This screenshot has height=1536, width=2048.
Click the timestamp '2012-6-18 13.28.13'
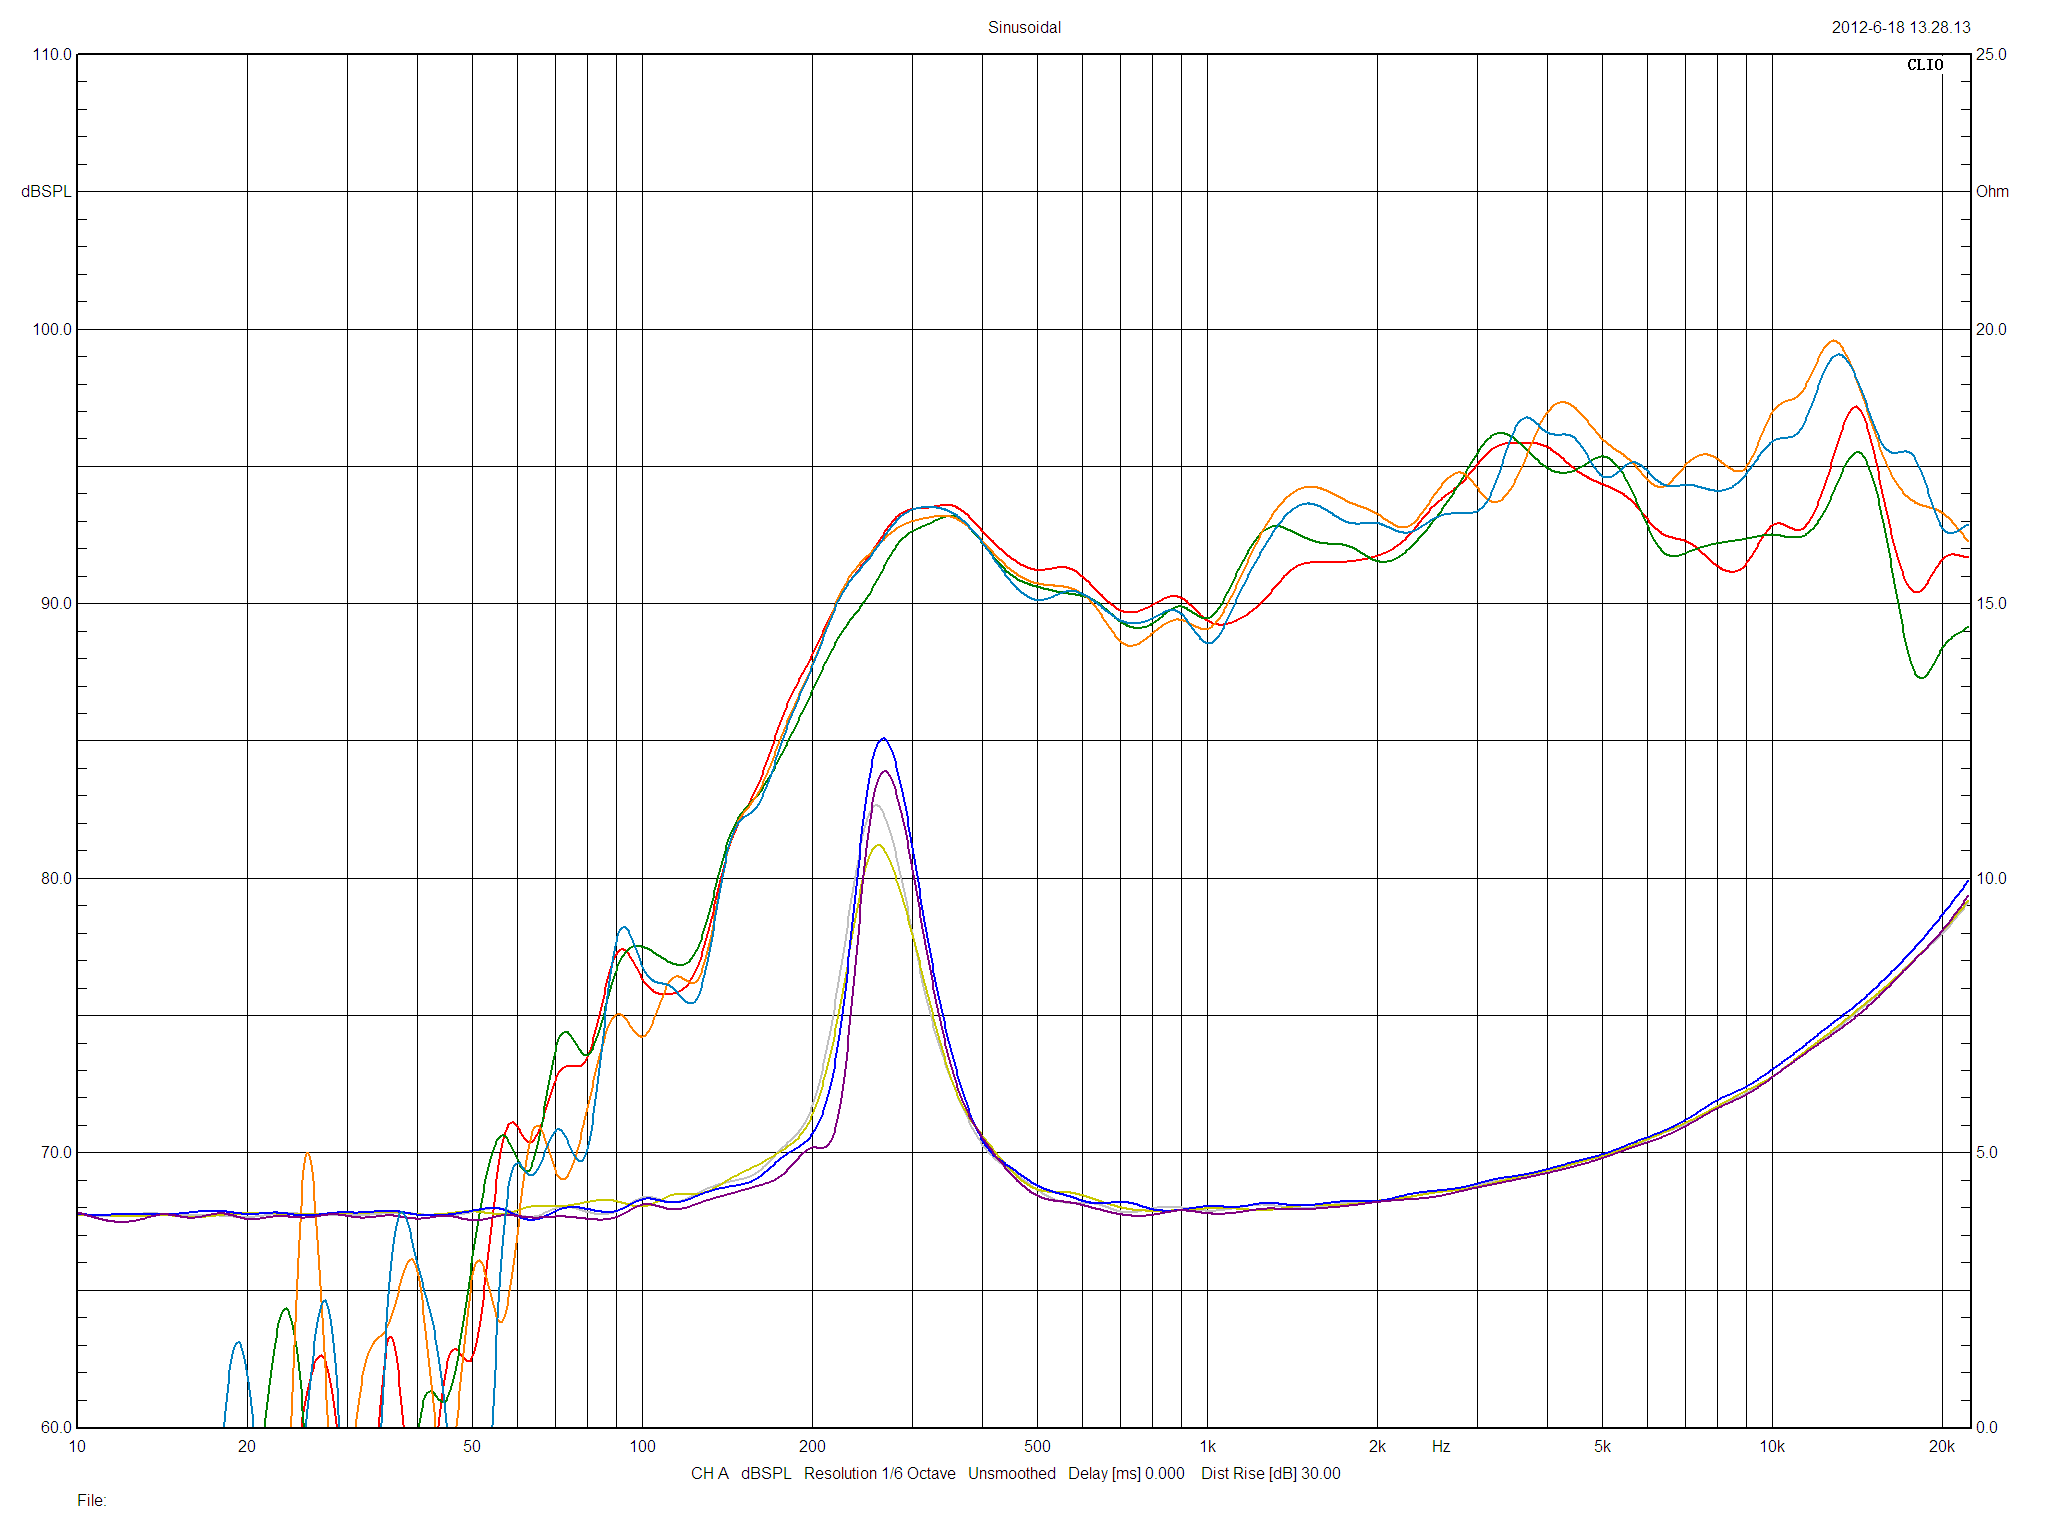[1900, 27]
